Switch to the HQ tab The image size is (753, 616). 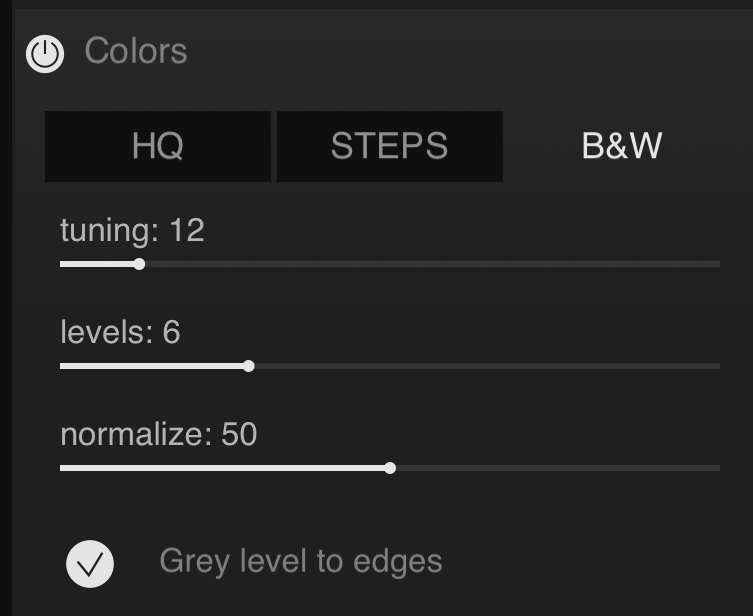pos(158,146)
